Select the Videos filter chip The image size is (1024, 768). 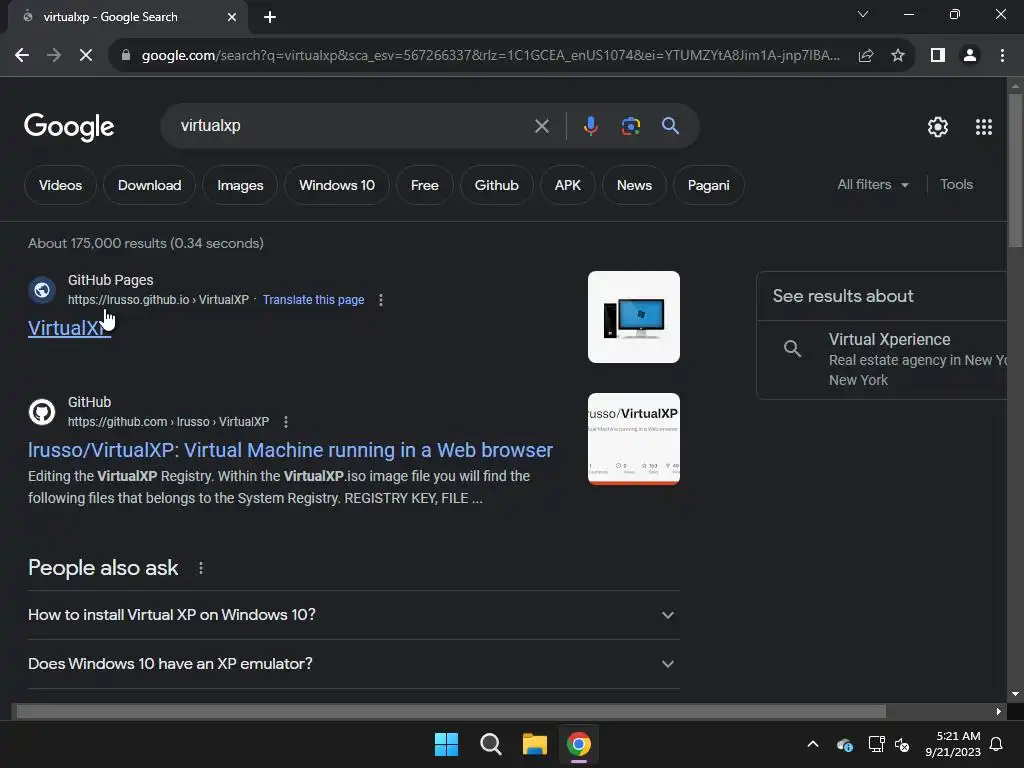pos(60,185)
